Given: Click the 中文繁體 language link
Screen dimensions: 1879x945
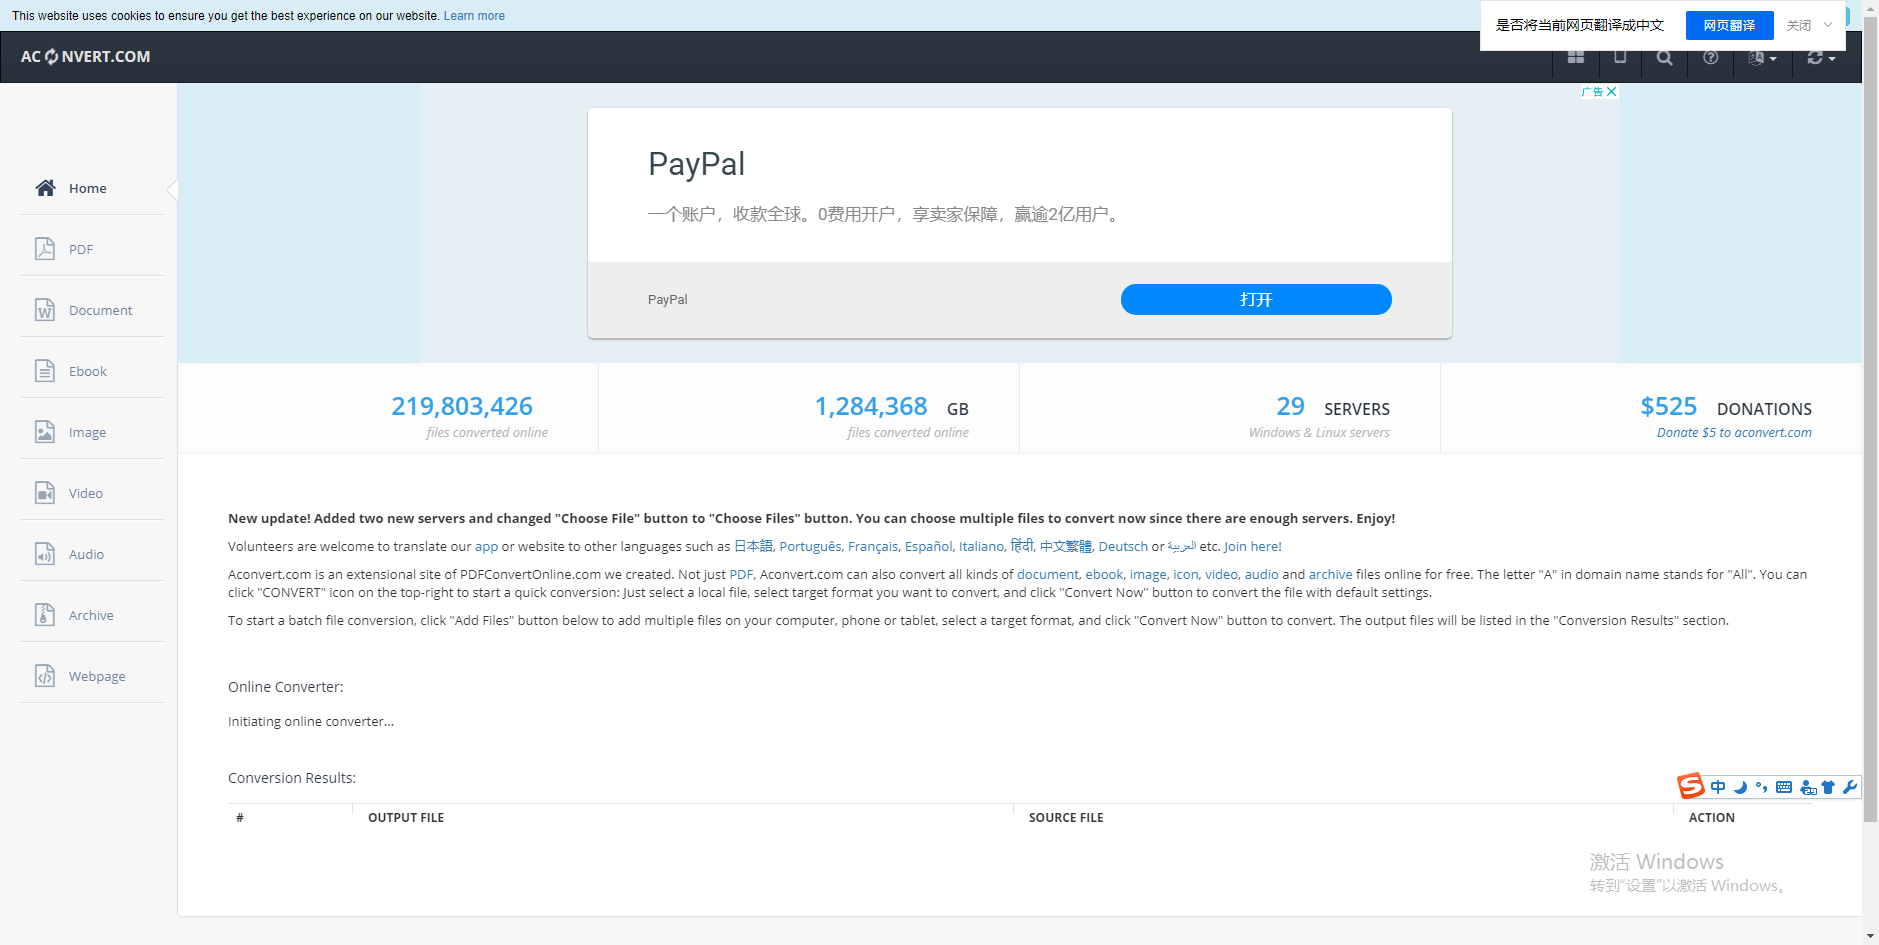Looking at the screenshot, I should coord(1066,546).
